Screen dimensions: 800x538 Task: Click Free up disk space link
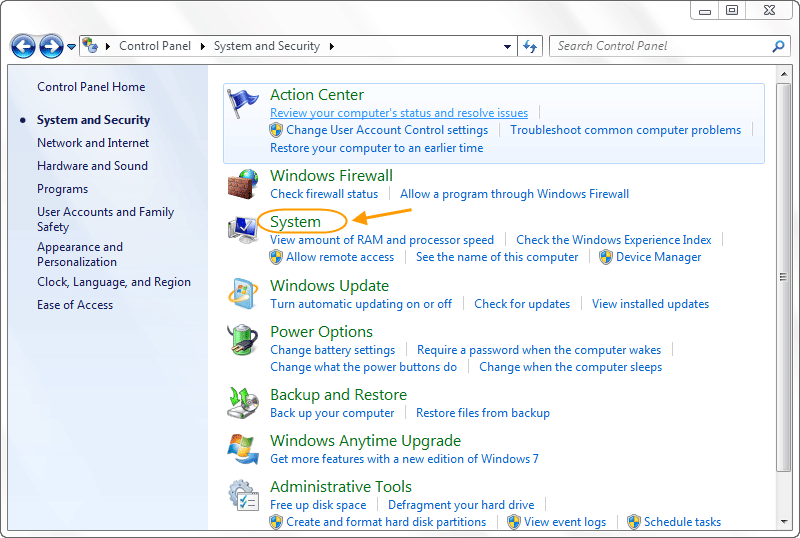(x=318, y=505)
